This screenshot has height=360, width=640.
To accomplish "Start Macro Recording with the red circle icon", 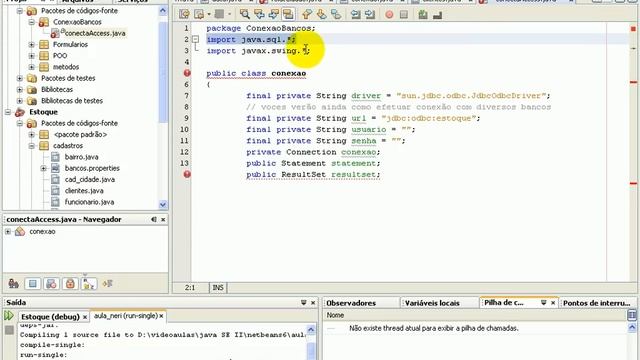I will (389, 15).
